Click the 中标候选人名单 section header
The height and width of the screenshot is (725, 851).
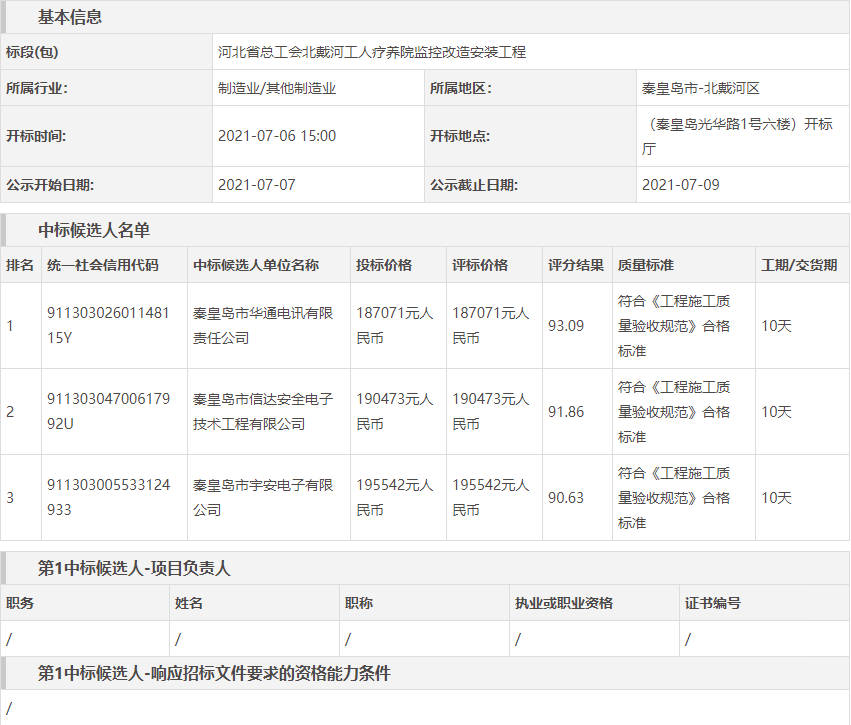pos(94,230)
